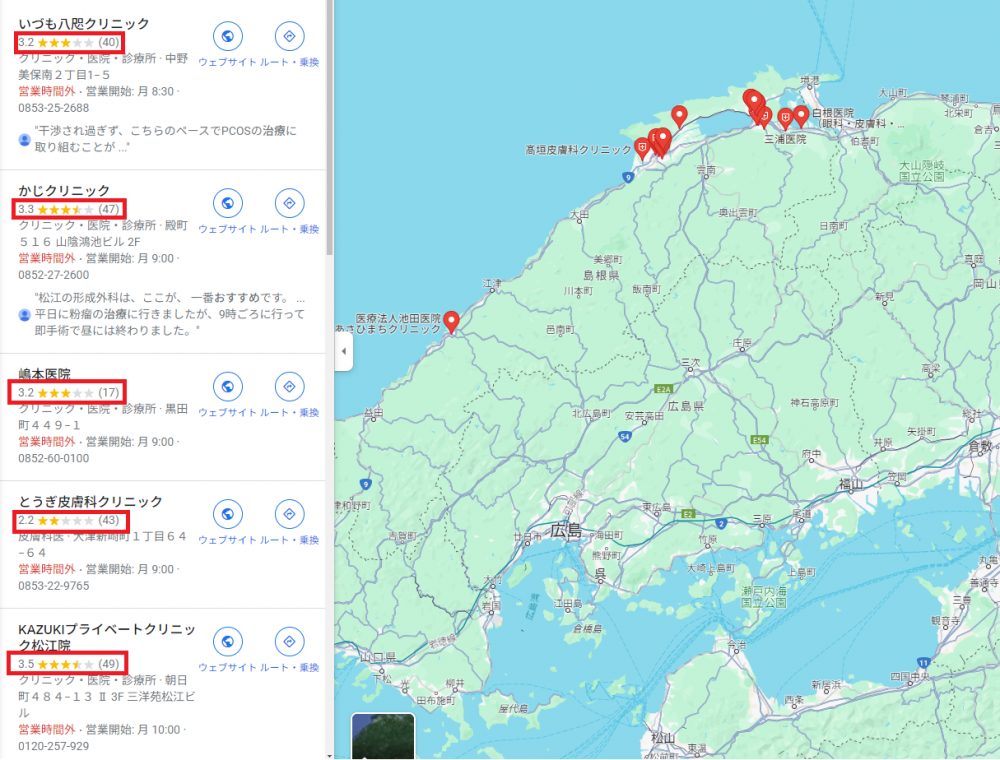Click route 9 highway shield near 大田 coast

point(628,177)
